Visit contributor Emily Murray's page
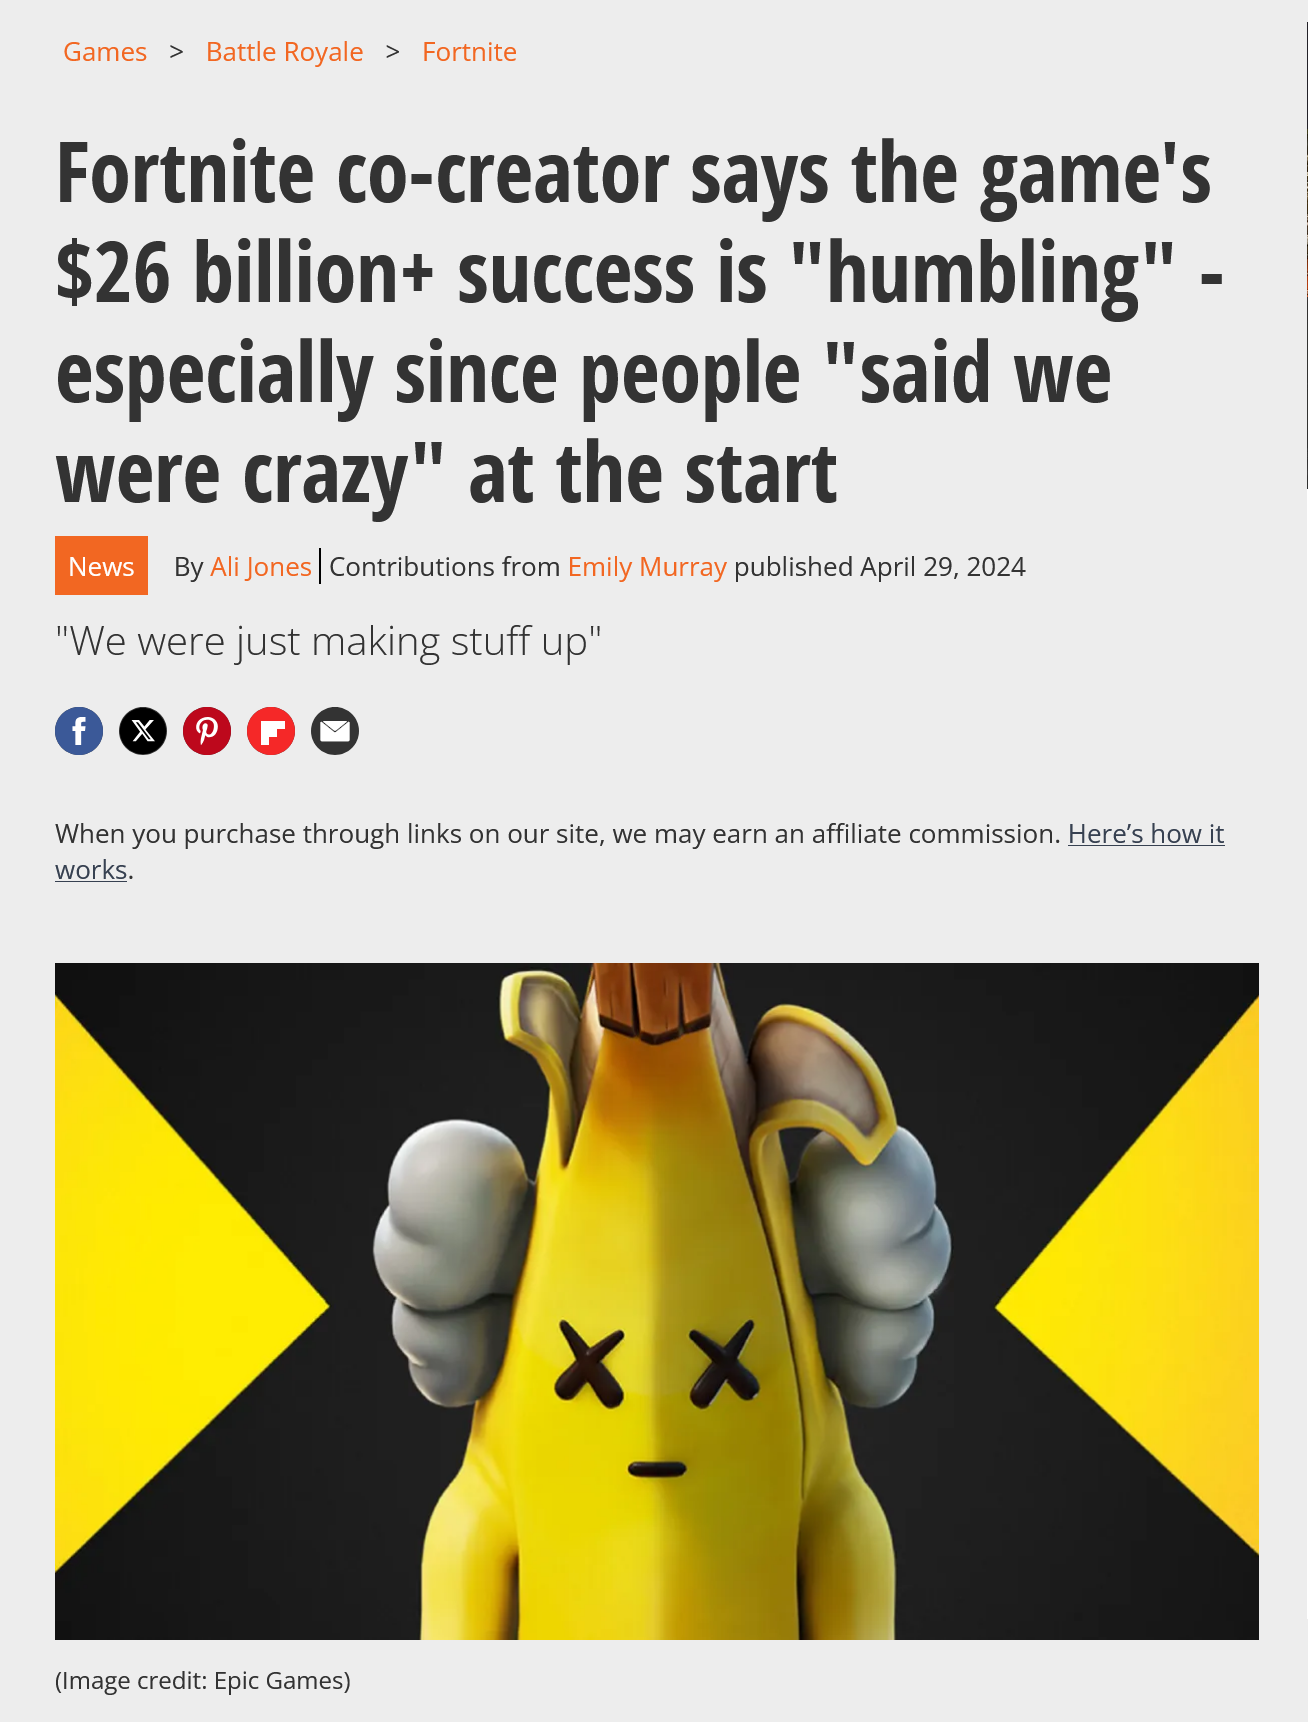The width and height of the screenshot is (1308, 1722). tap(647, 567)
